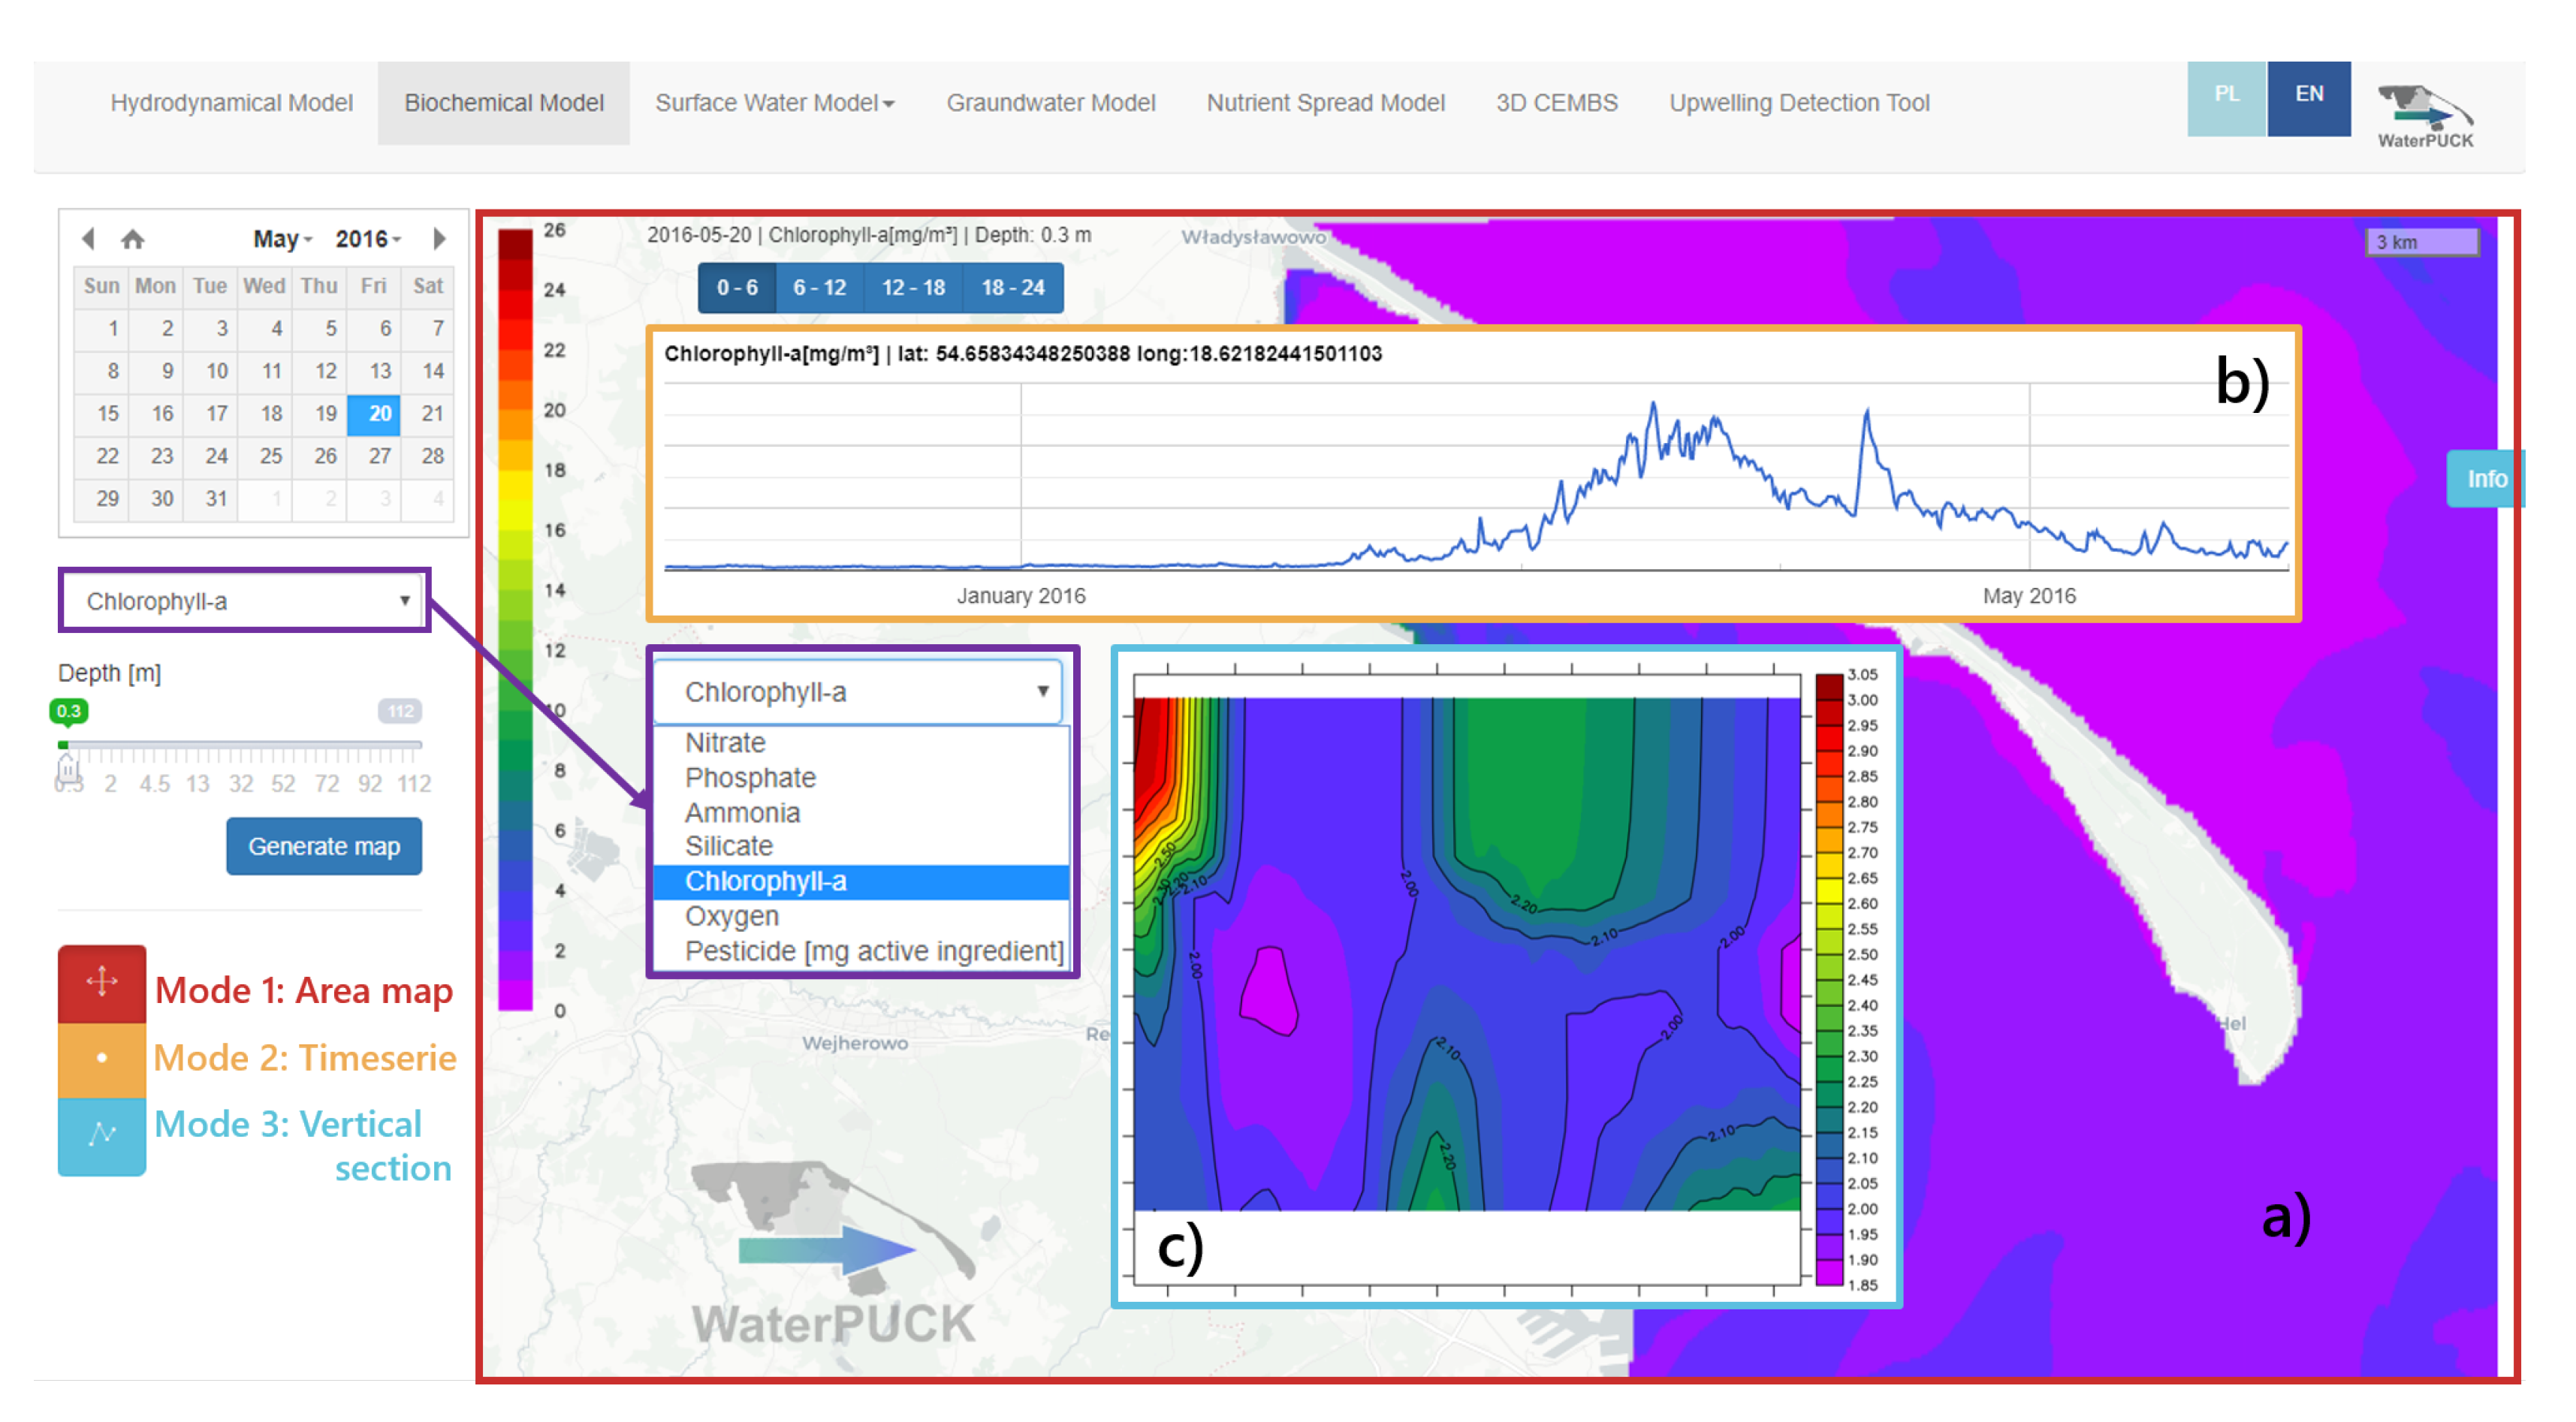The width and height of the screenshot is (2576, 1422).
Task: Switch language to PL
Action: (x=2226, y=98)
